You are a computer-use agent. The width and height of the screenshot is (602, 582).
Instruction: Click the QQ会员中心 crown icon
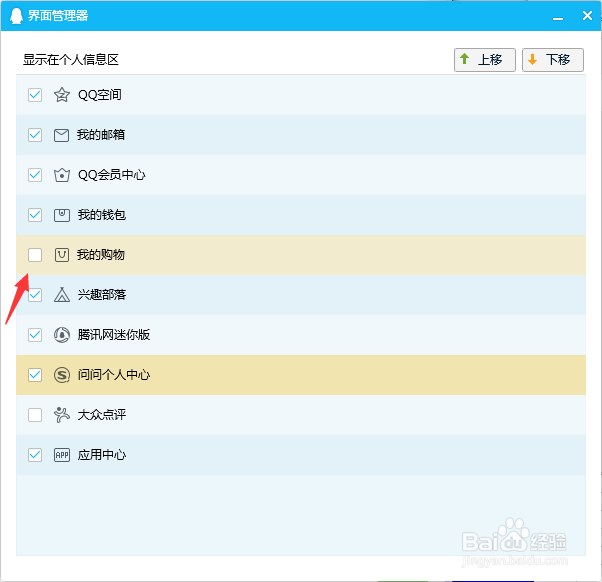pos(61,175)
